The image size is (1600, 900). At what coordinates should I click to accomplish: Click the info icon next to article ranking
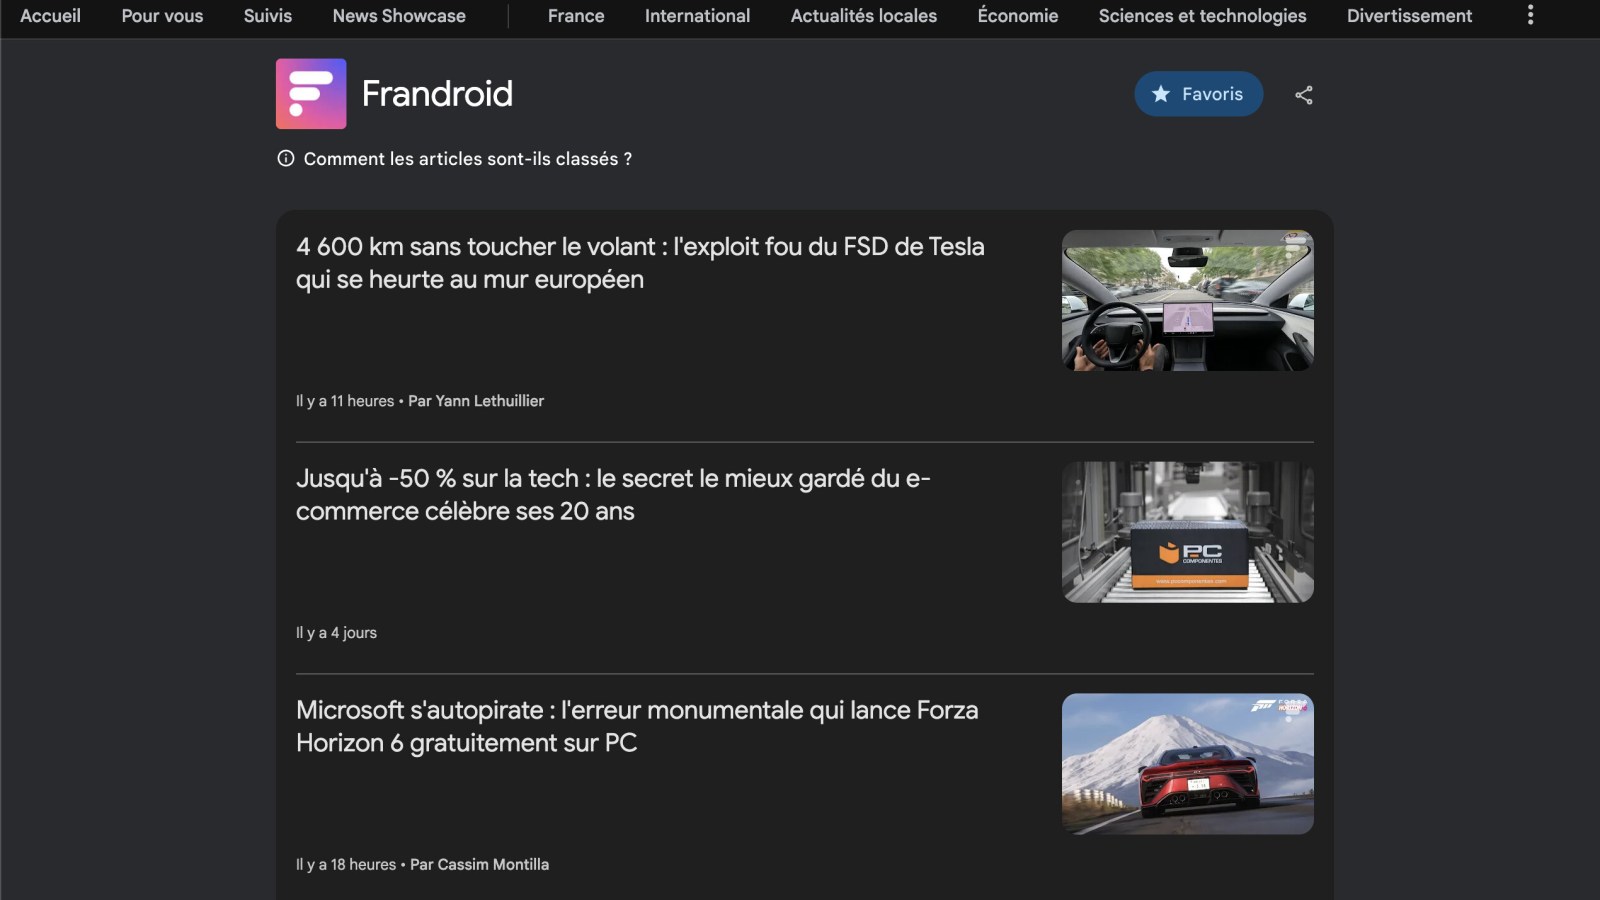click(x=286, y=158)
